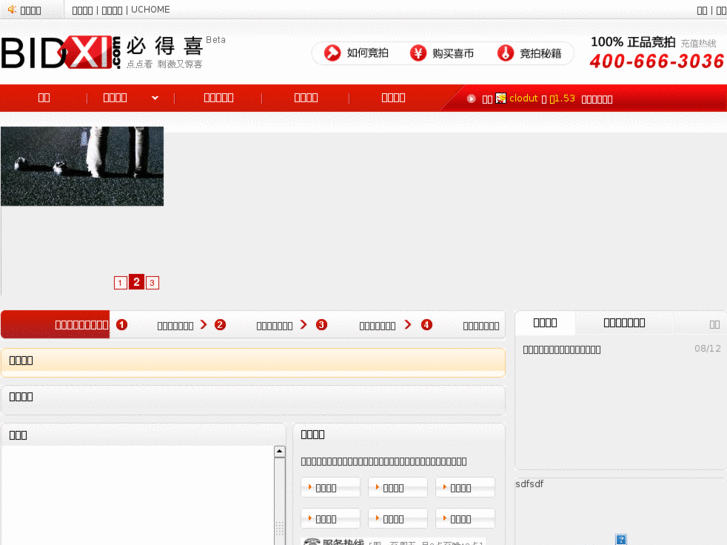
Task: Select the highlighted banner slide 2 button
Action: (136, 282)
